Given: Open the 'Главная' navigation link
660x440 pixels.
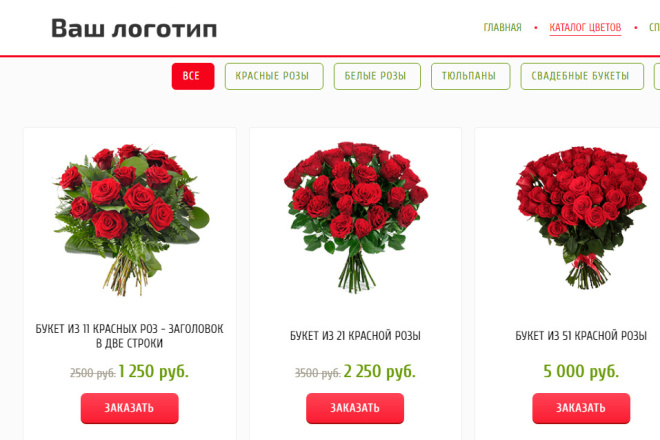Looking at the screenshot, I should tap(502, 27).
